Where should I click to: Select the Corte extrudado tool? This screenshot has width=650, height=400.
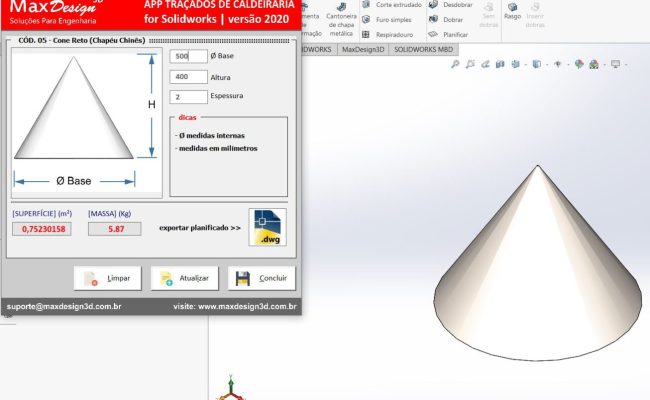pyautogui.click(x=398, y=5)
